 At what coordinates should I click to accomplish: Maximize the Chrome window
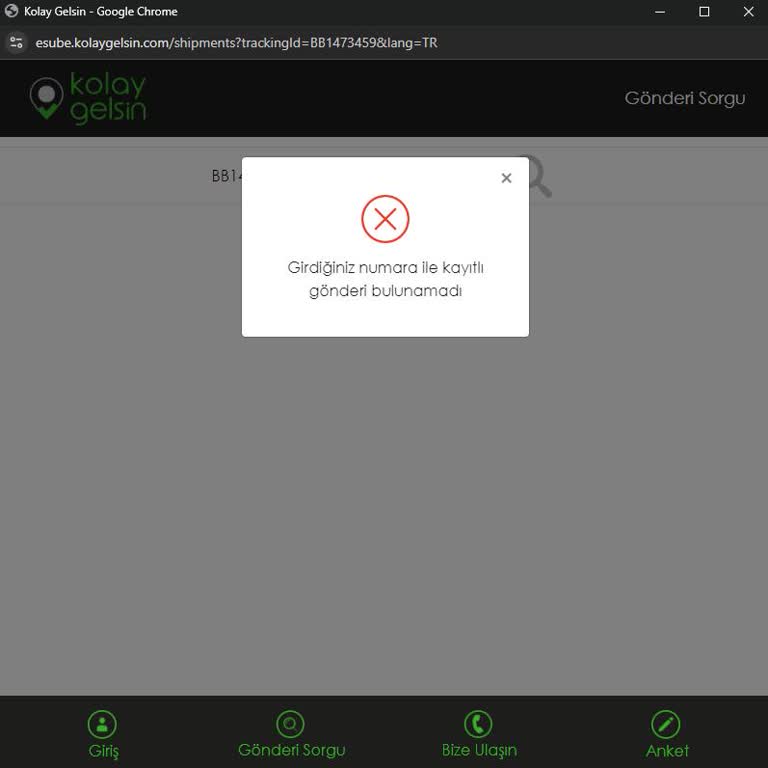point(704,12)
